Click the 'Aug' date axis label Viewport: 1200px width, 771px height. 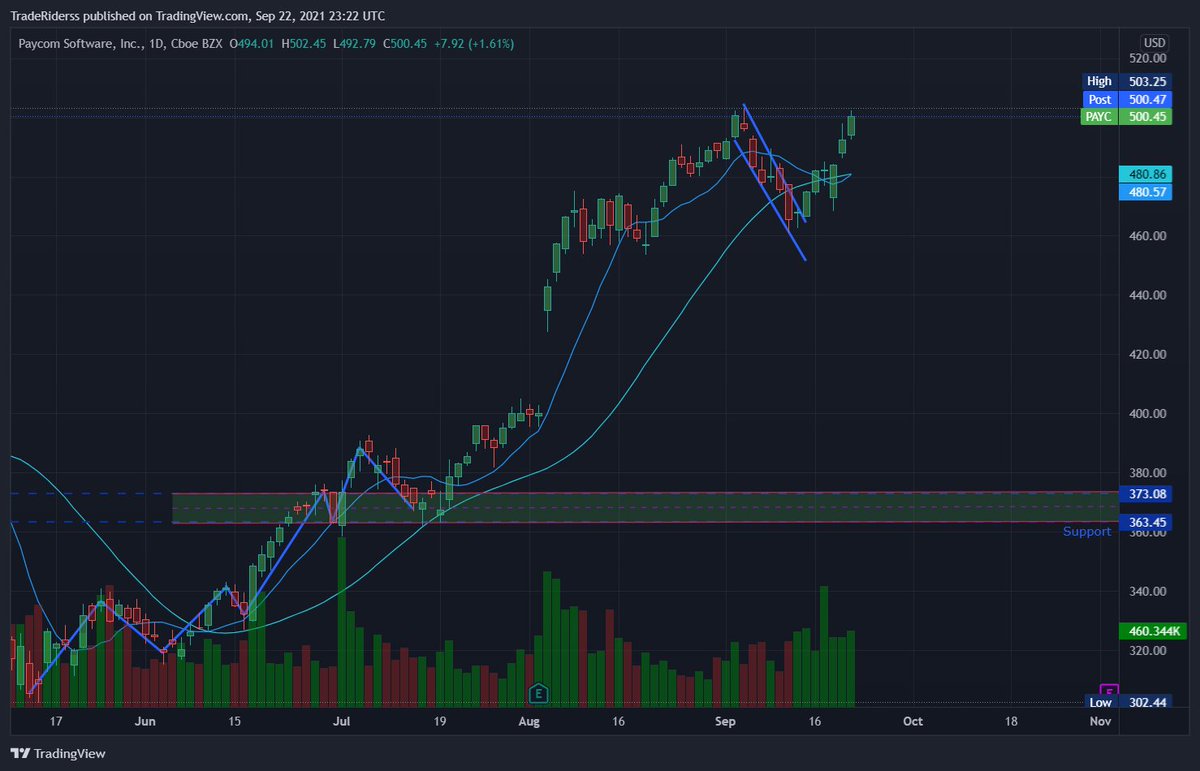pos(530,721)
